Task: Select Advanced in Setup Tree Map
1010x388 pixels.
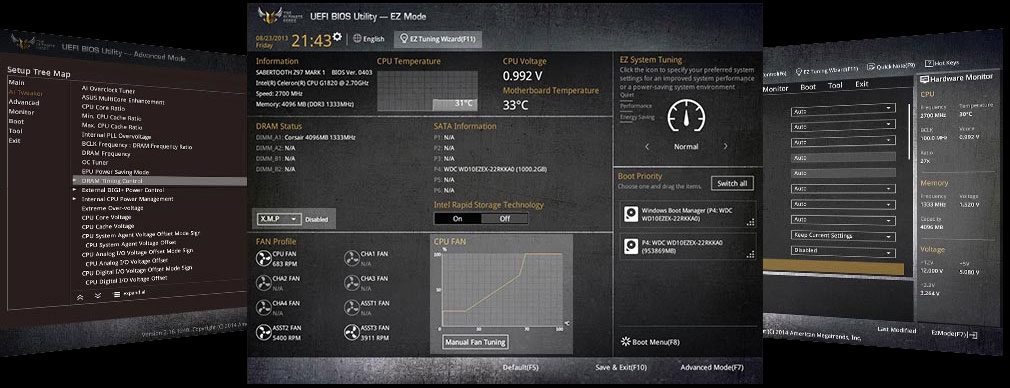Action: coord(24,102)
